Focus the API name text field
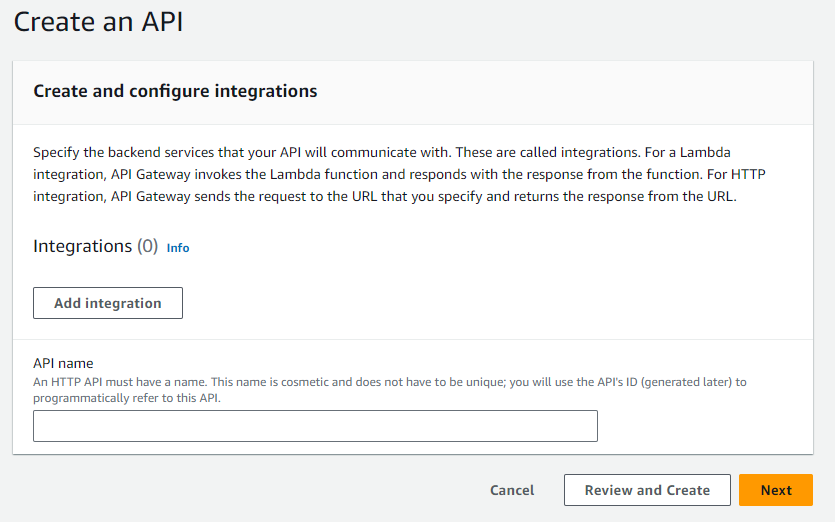 (x=315, y=426)
